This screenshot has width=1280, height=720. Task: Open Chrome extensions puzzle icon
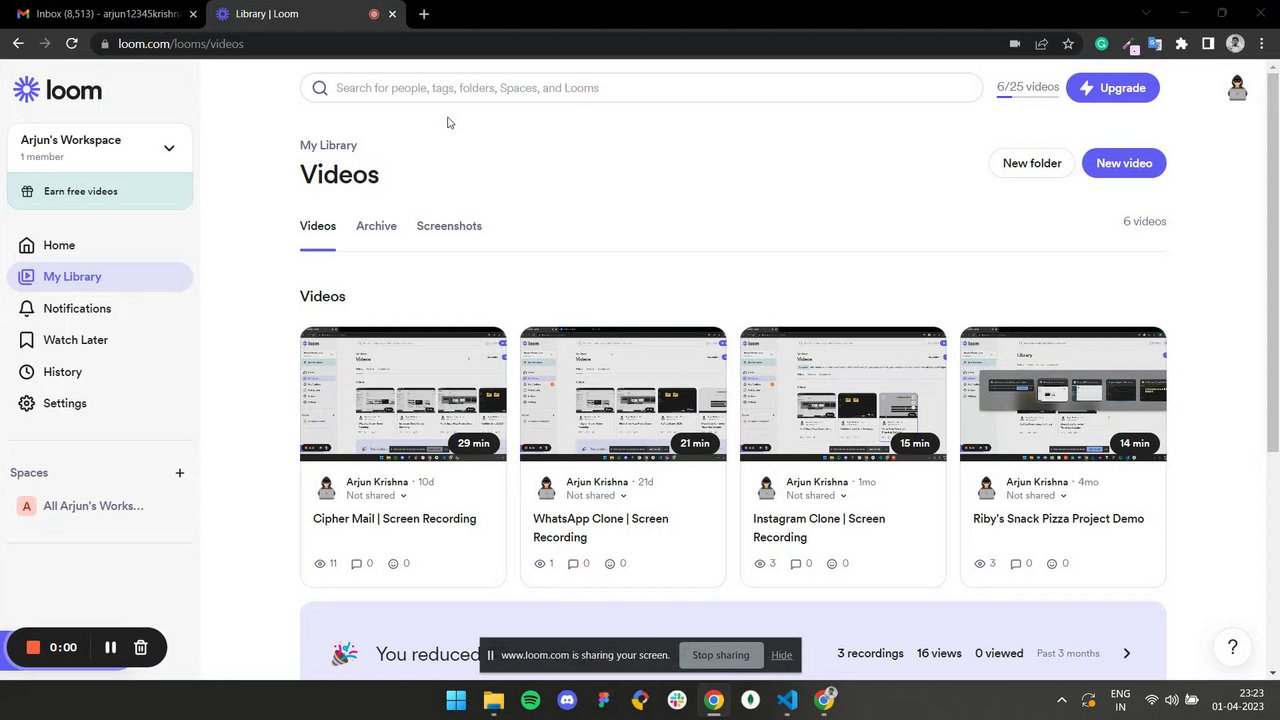pyautogui.click(x=1181, y=44)
